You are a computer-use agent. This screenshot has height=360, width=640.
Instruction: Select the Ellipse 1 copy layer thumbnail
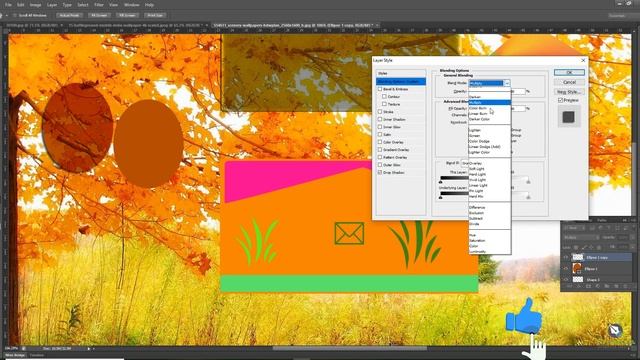coord(578,257)
